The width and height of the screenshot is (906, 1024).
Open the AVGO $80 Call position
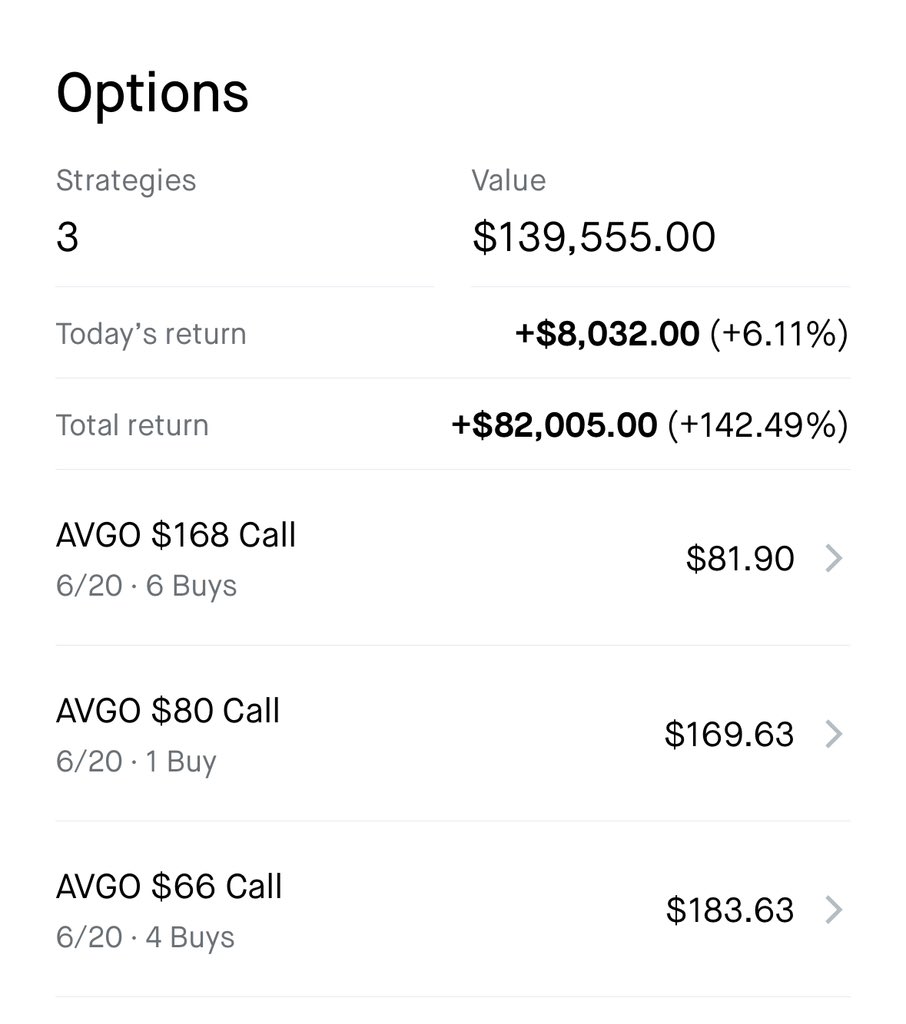point(168,711)
